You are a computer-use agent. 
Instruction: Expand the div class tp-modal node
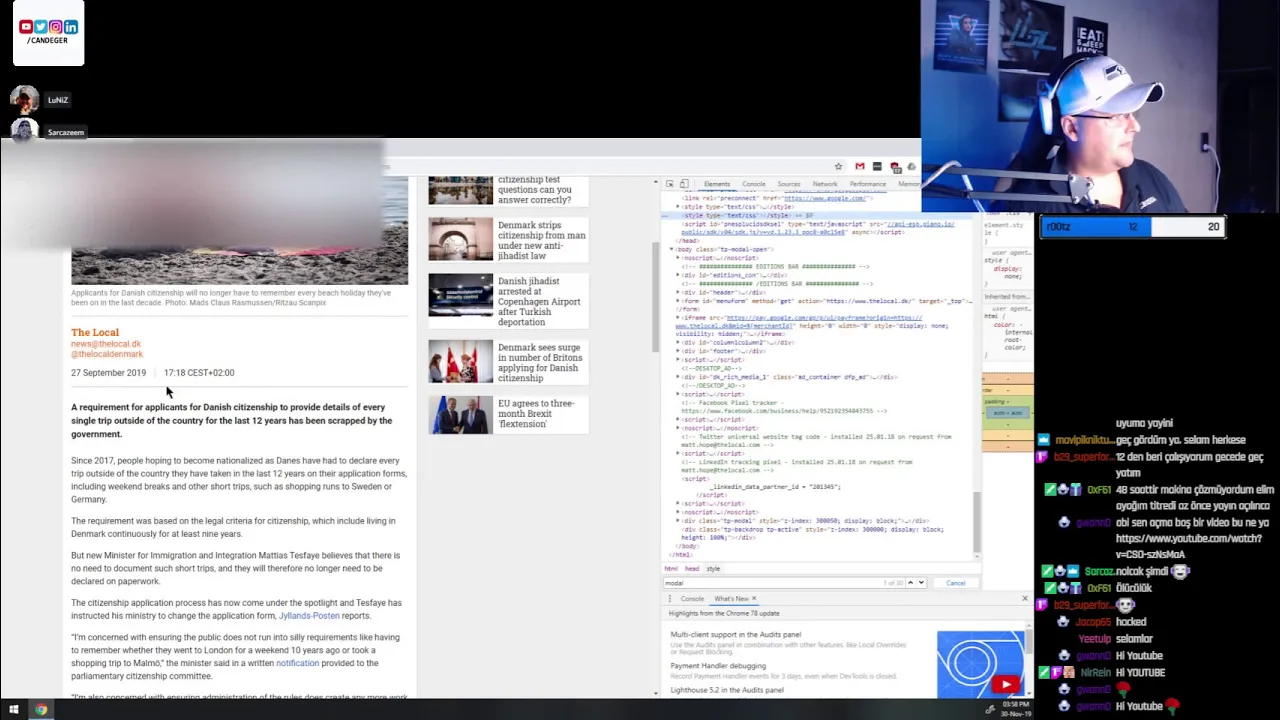coord(678,521)
